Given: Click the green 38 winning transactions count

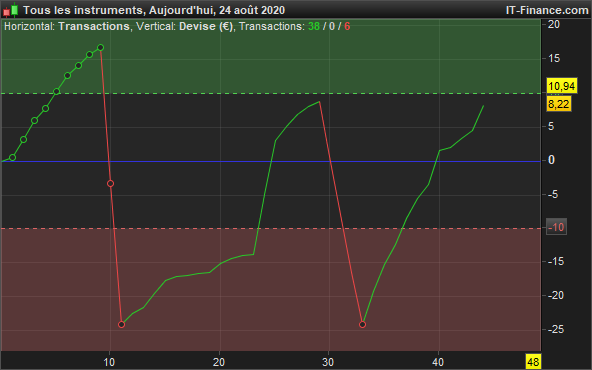Looking at the screenshot, I should click(x=314, y=26).
